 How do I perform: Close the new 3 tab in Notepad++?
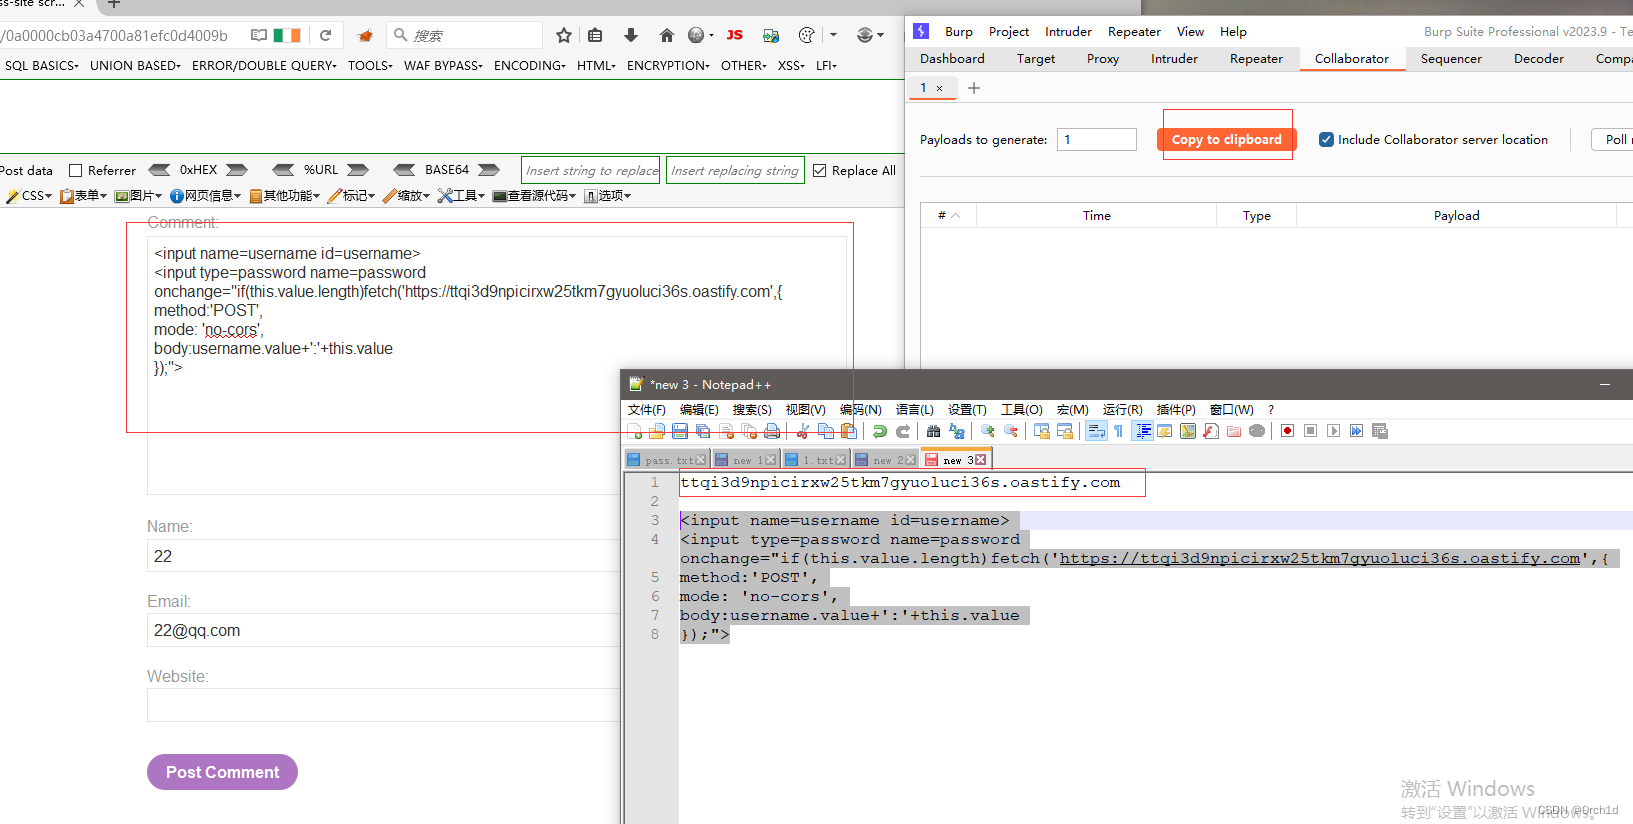pyautogui.click(x=980, y=460)
